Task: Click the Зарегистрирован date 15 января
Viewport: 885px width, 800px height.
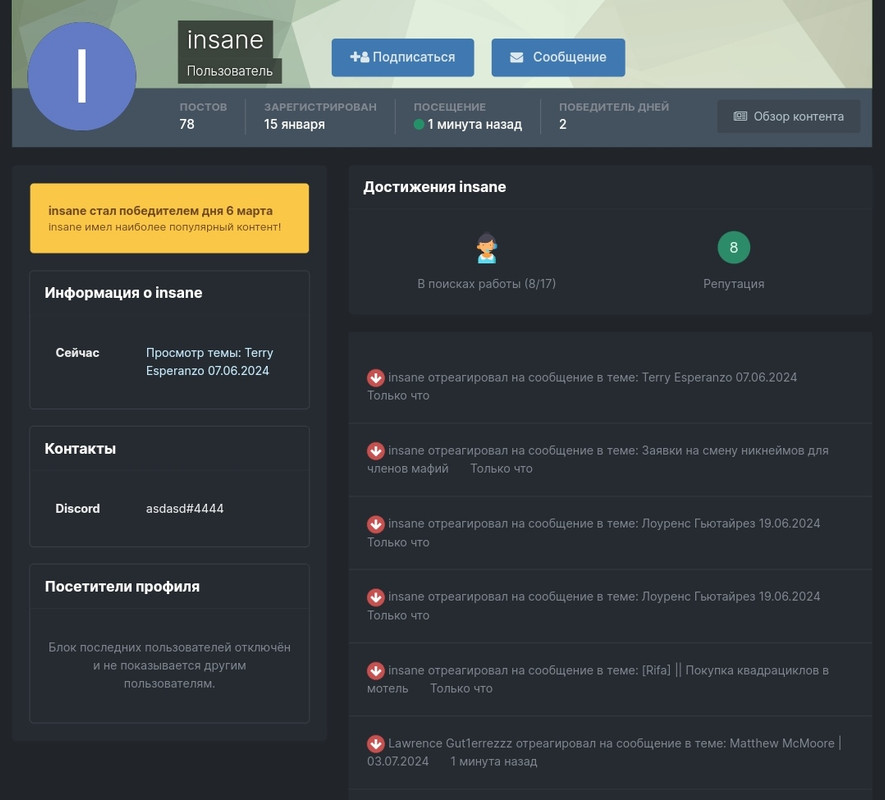Action: tap(294, 124)
